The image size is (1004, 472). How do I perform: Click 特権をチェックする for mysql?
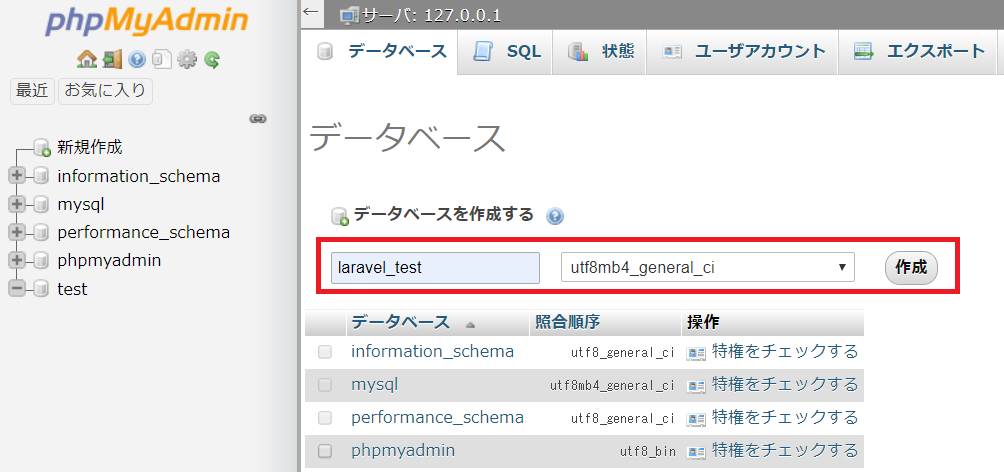tap(785, 385)
